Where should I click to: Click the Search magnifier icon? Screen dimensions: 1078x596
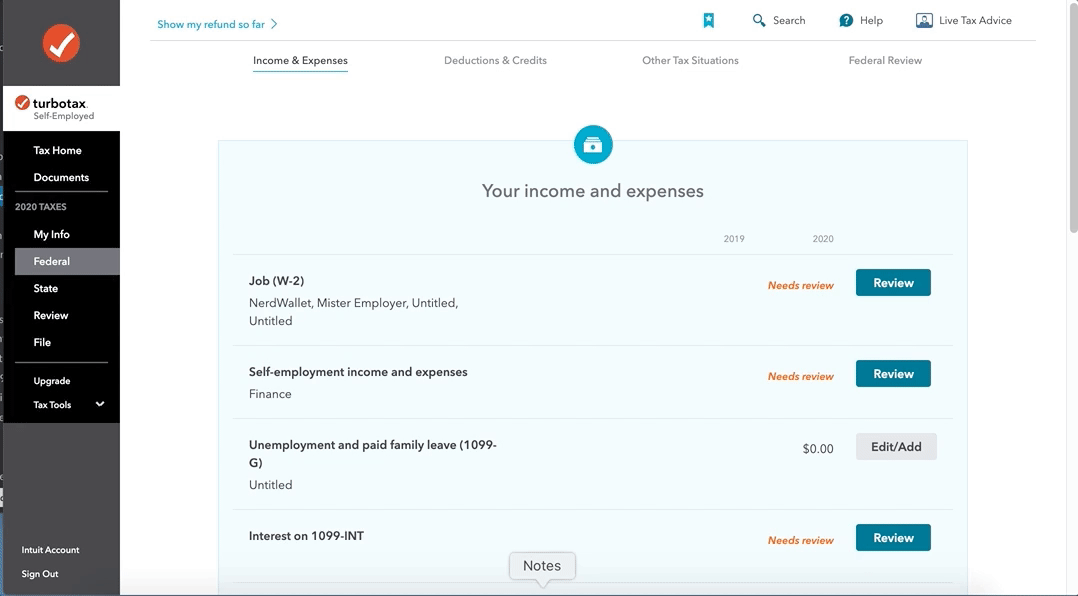(x=759, y=21)
